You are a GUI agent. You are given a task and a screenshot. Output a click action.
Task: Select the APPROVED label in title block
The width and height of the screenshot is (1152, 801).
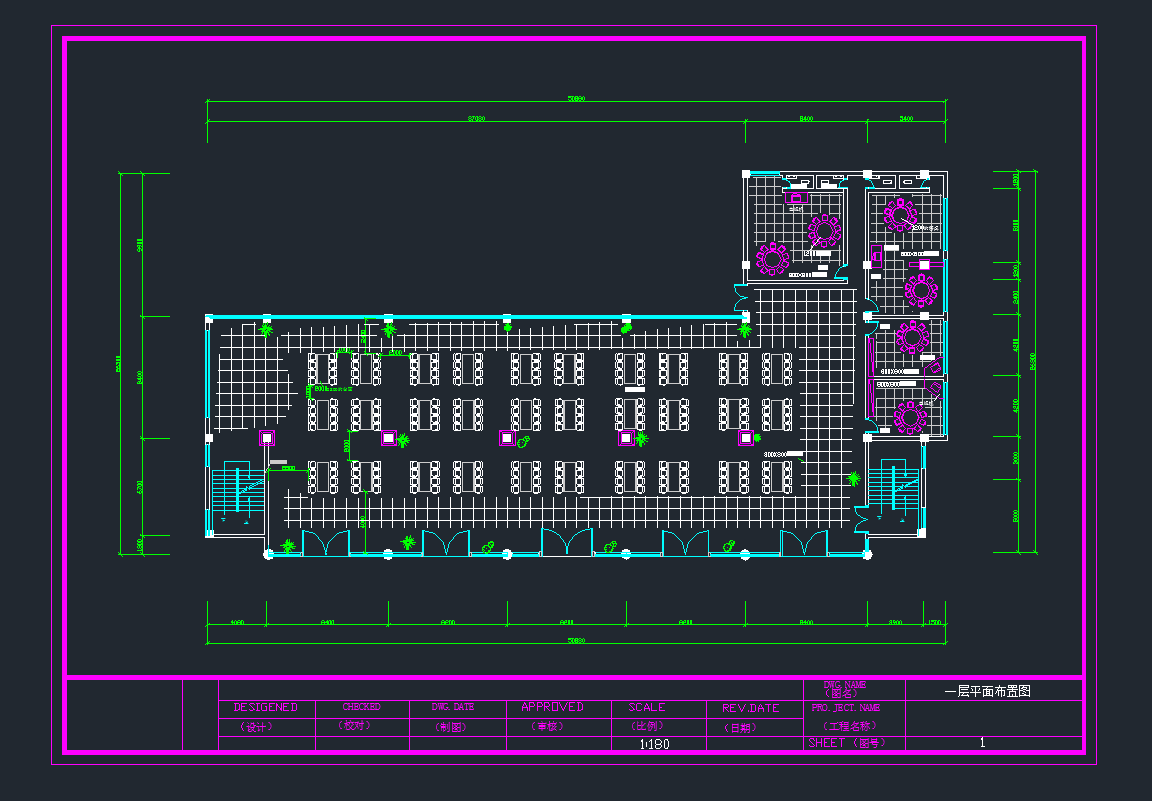point(552,707)
